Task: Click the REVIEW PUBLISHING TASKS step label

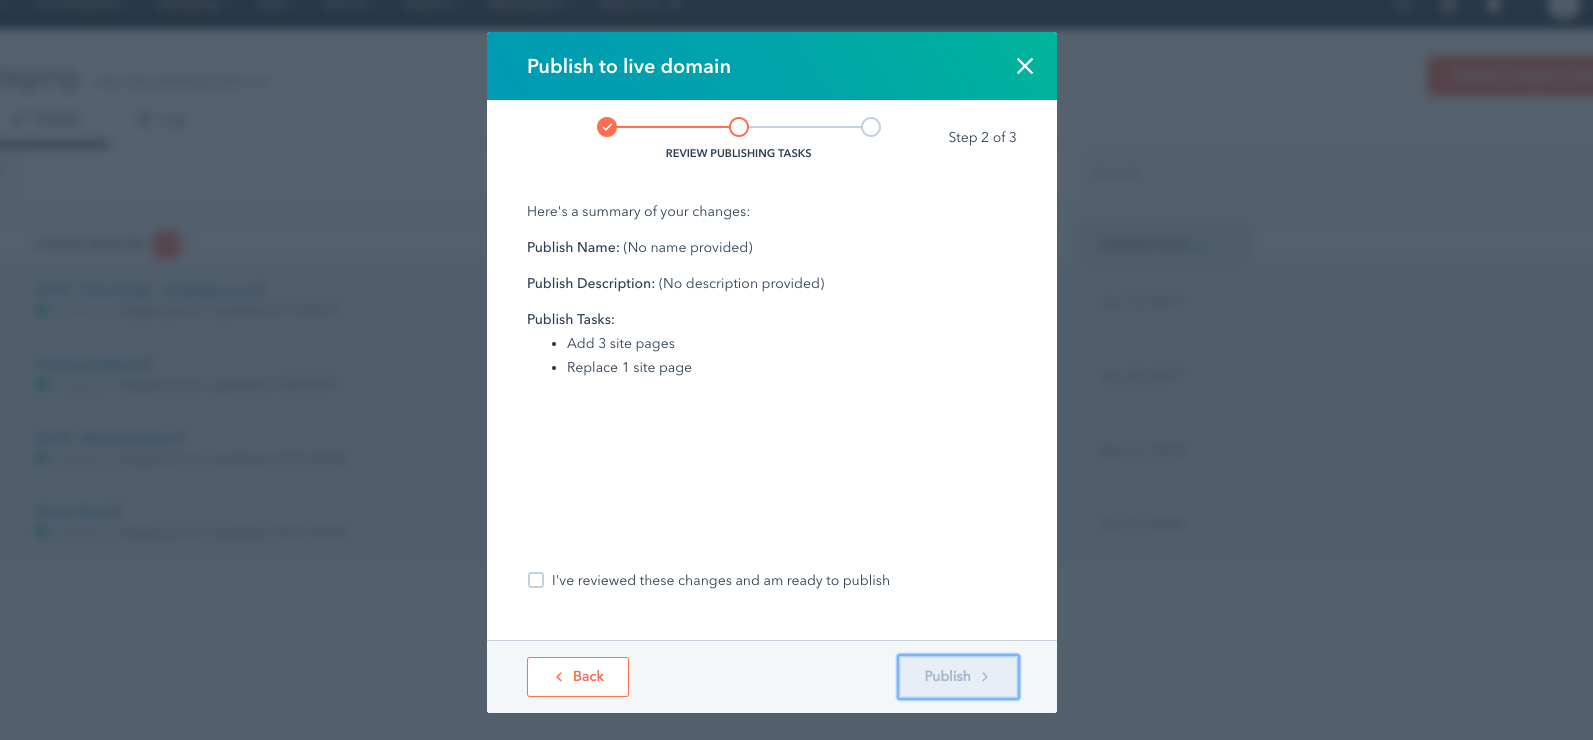Action: (739, 153)
